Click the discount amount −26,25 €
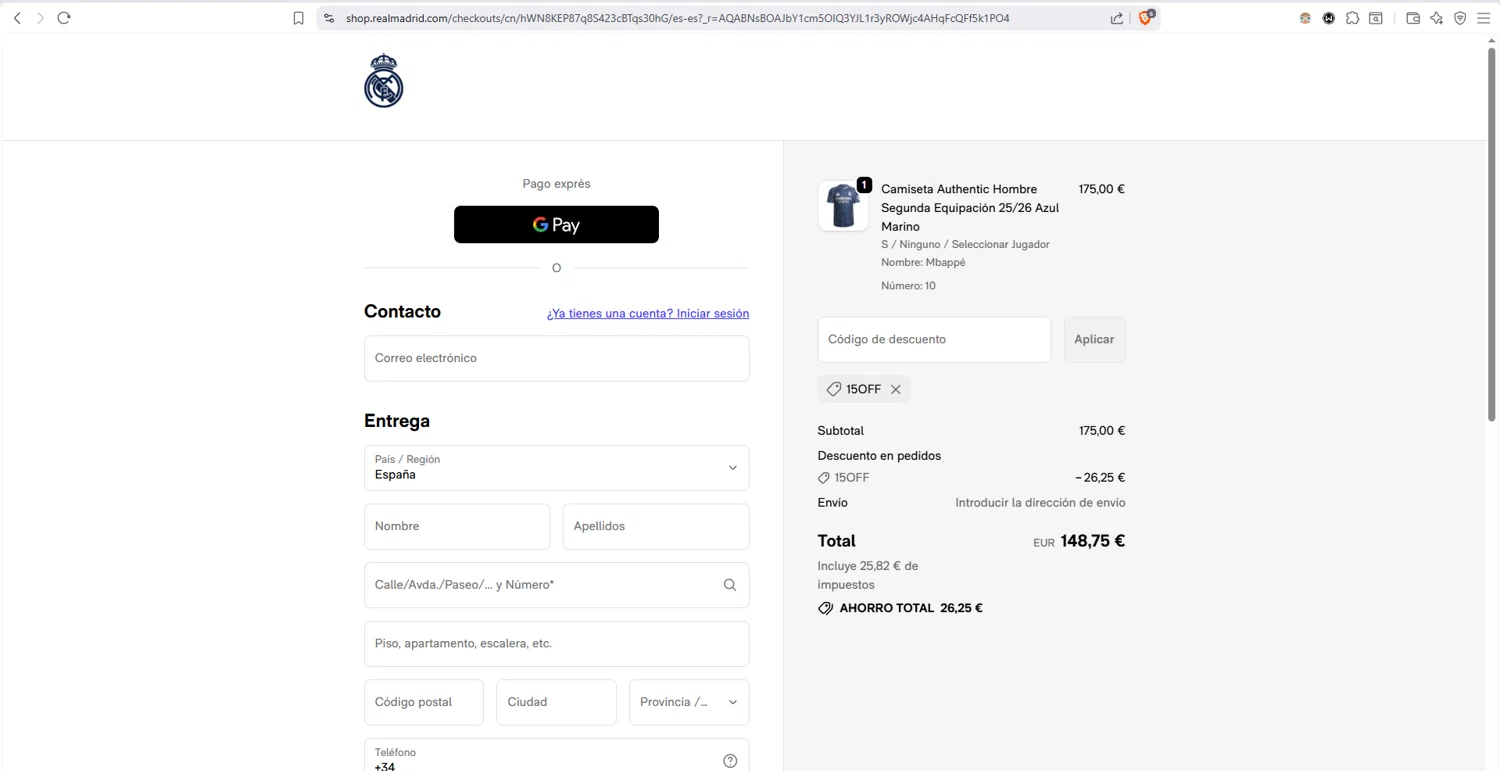This screenshot has height=771, width=1500. coord(1100,478)
